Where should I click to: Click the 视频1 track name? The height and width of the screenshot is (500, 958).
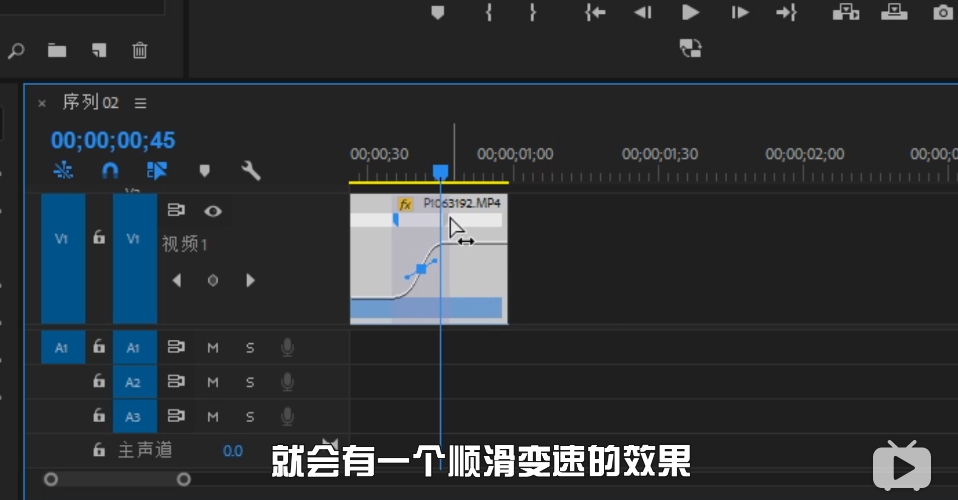185,244
